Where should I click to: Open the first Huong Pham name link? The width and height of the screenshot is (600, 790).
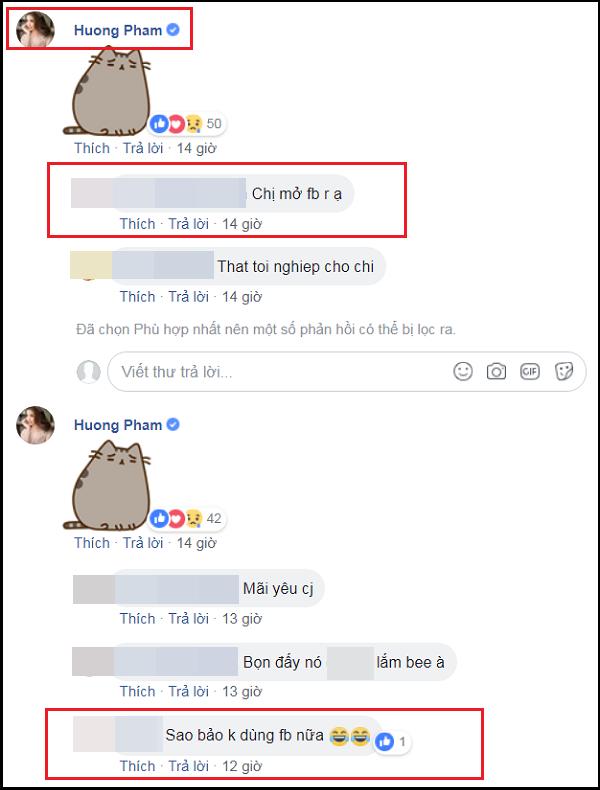[118, 30]
